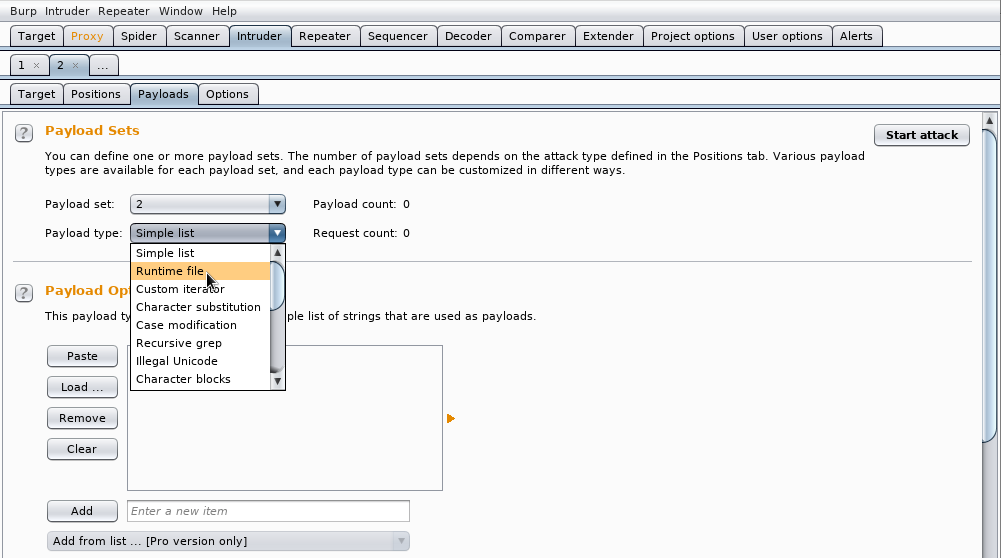Viewport: 1001px width, 558px height.
Task: Switch to the User options tab
Action: tap(787, 36)
